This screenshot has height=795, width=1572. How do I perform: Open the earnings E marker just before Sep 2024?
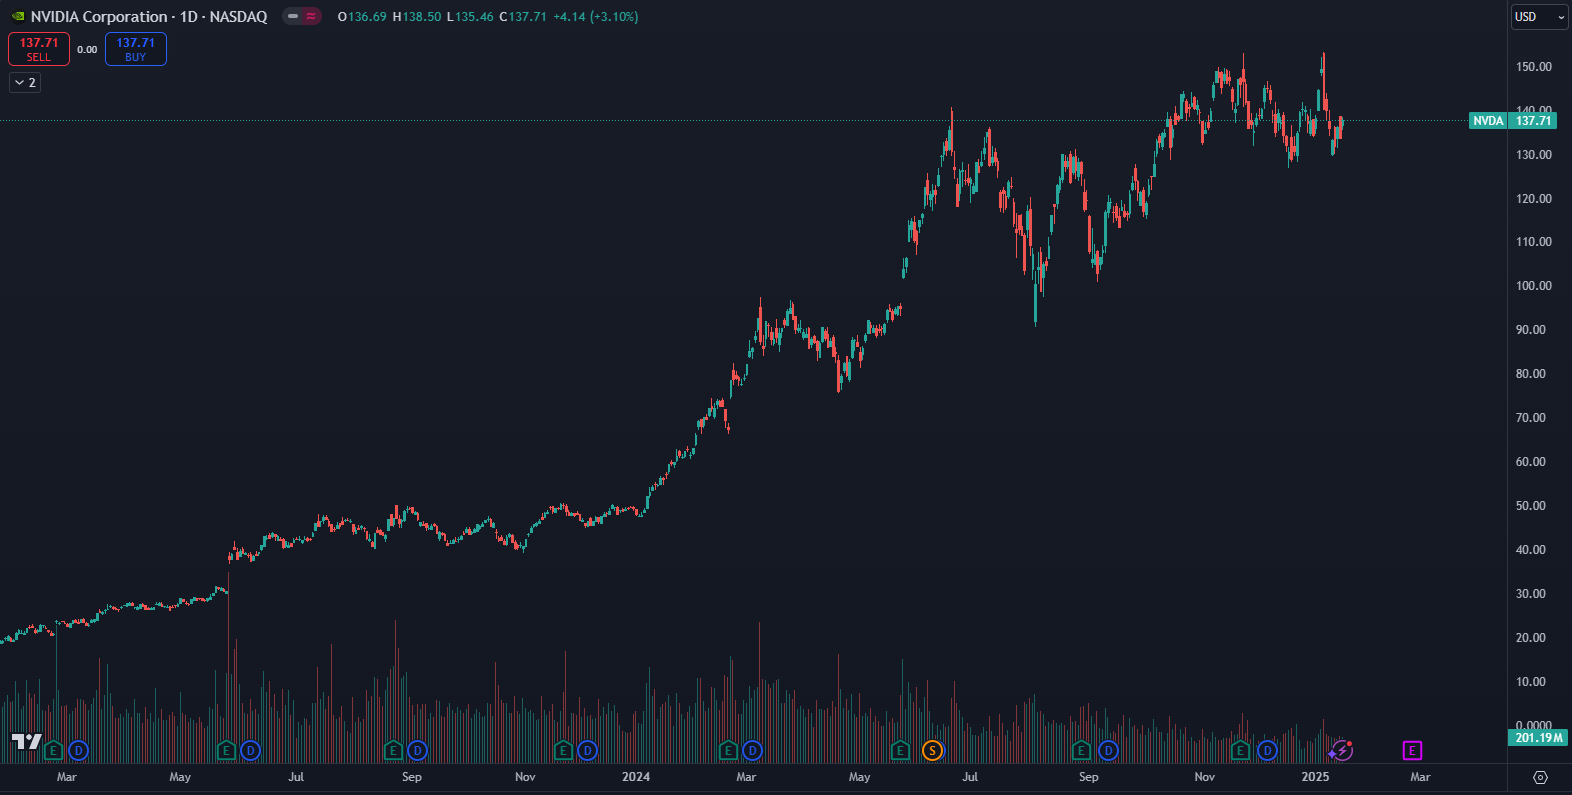(x=1081, y=750)
